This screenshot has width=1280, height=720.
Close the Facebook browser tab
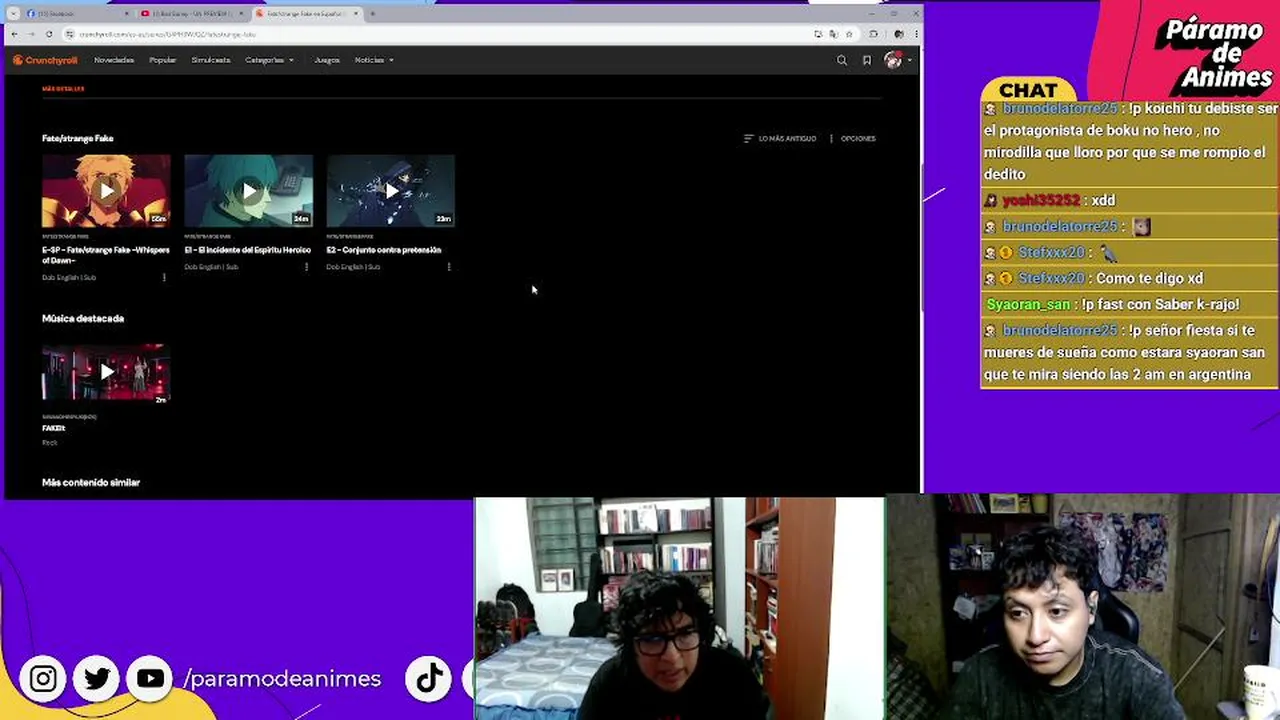pyautogui.click(x=127, y=13)
